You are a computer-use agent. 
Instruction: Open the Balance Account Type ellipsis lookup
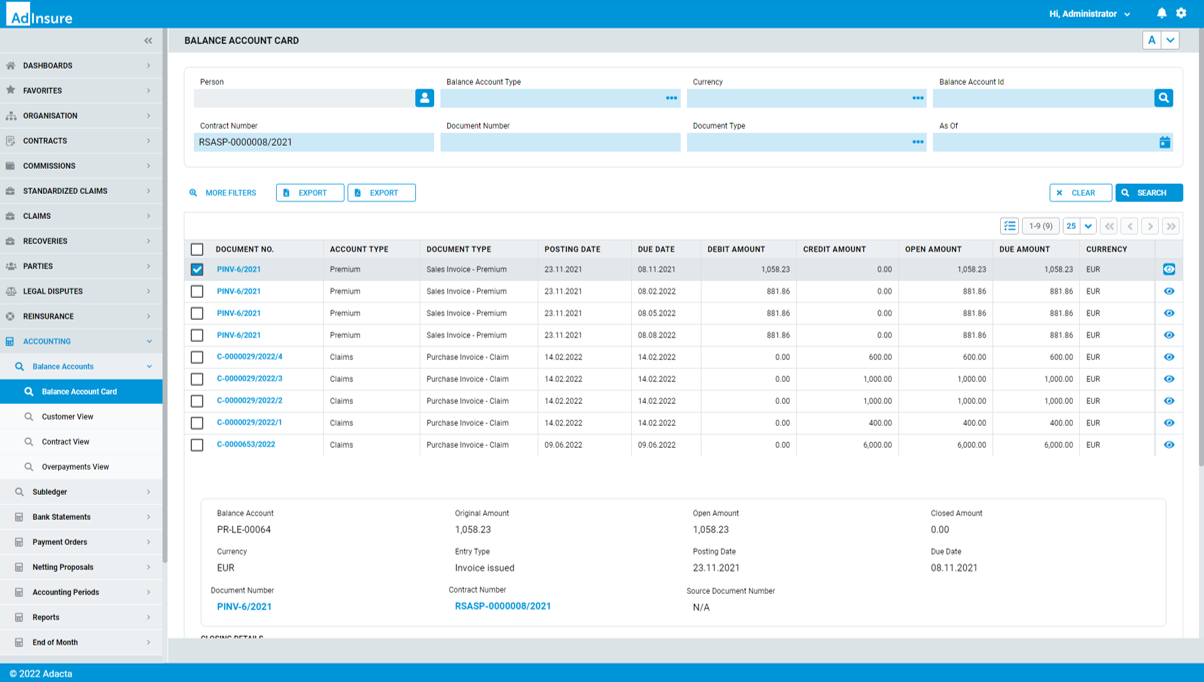click(x=671, y=98)
